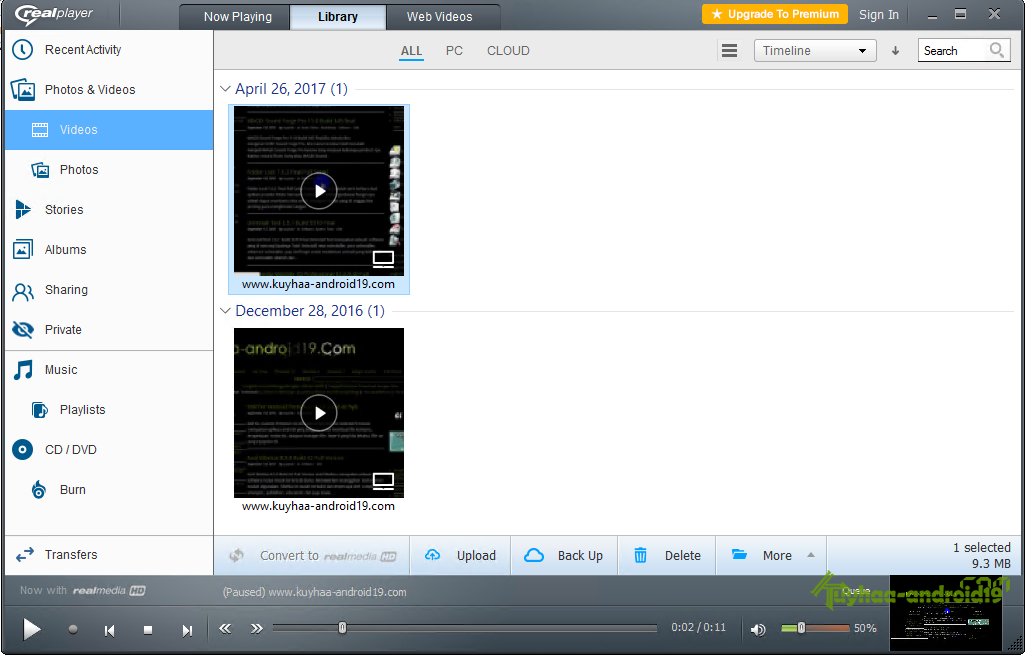
Task: Reverse sort order with arrow icon
Action: tap(896, 51)
